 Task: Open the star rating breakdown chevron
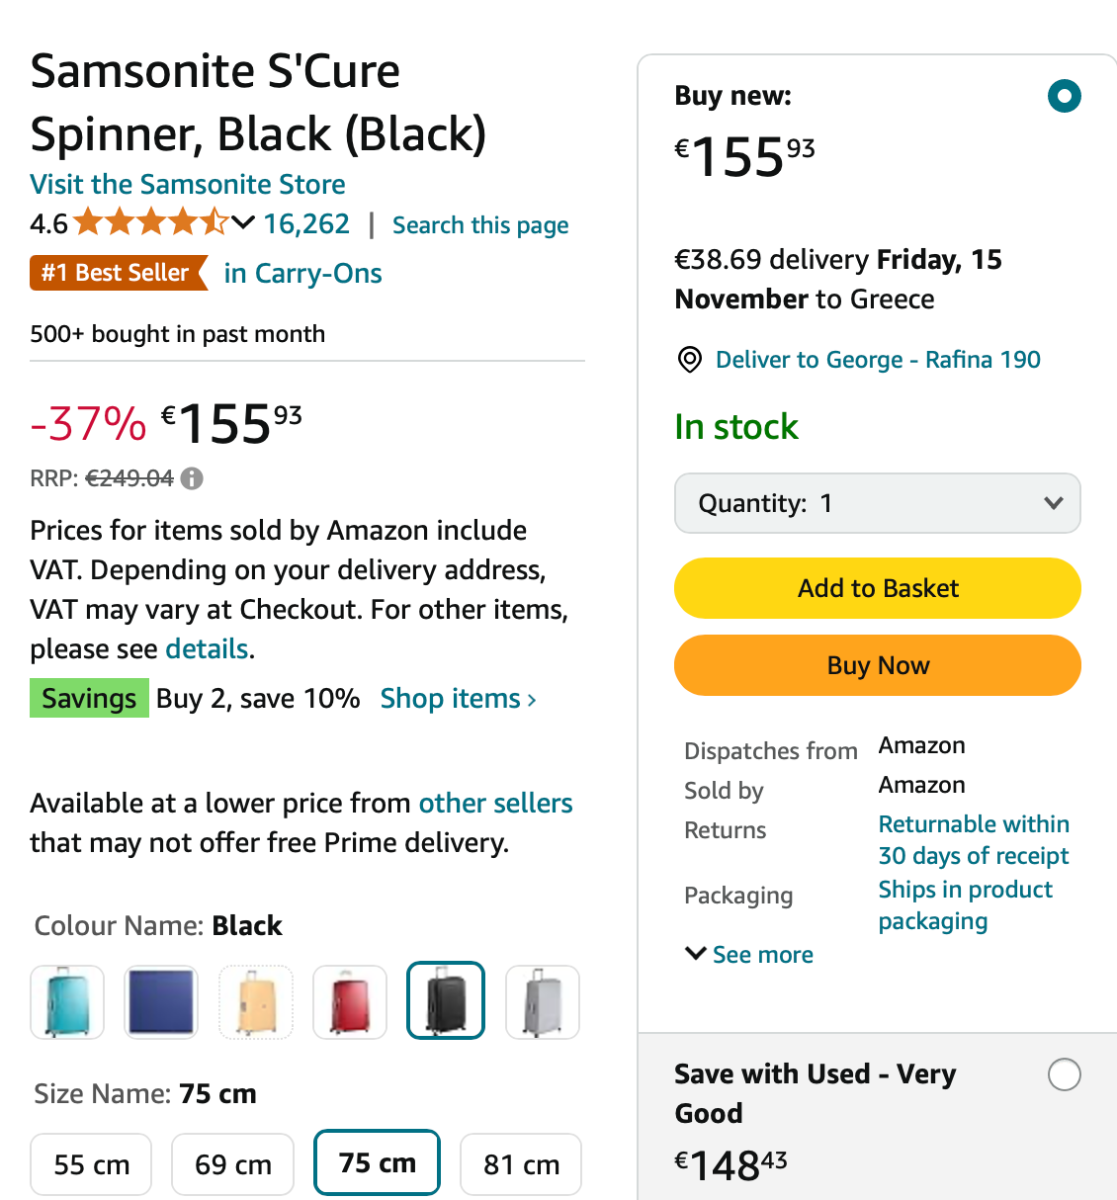point(243,223)
